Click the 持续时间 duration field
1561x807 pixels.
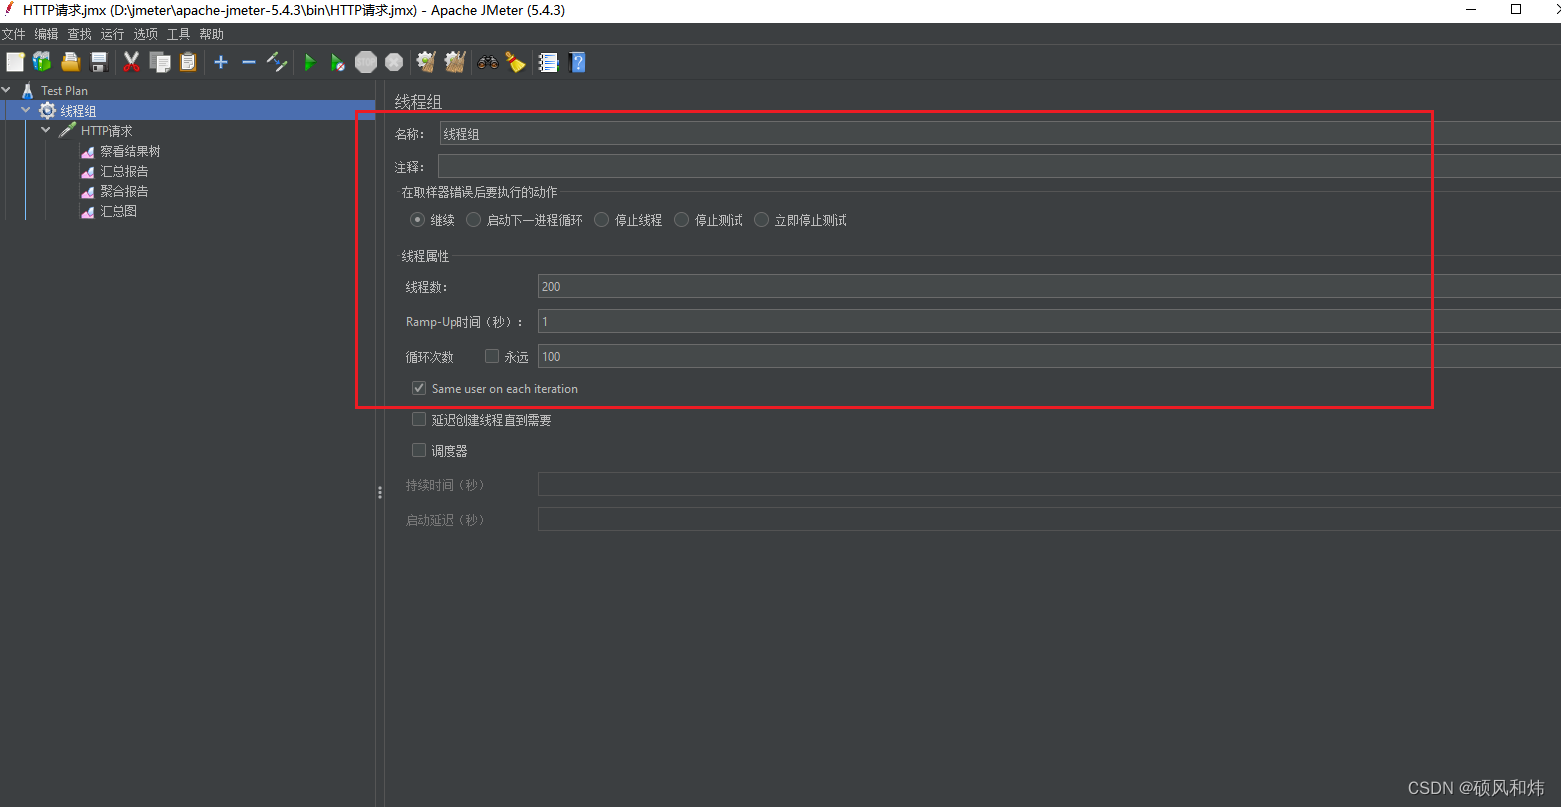point(1049,484)
